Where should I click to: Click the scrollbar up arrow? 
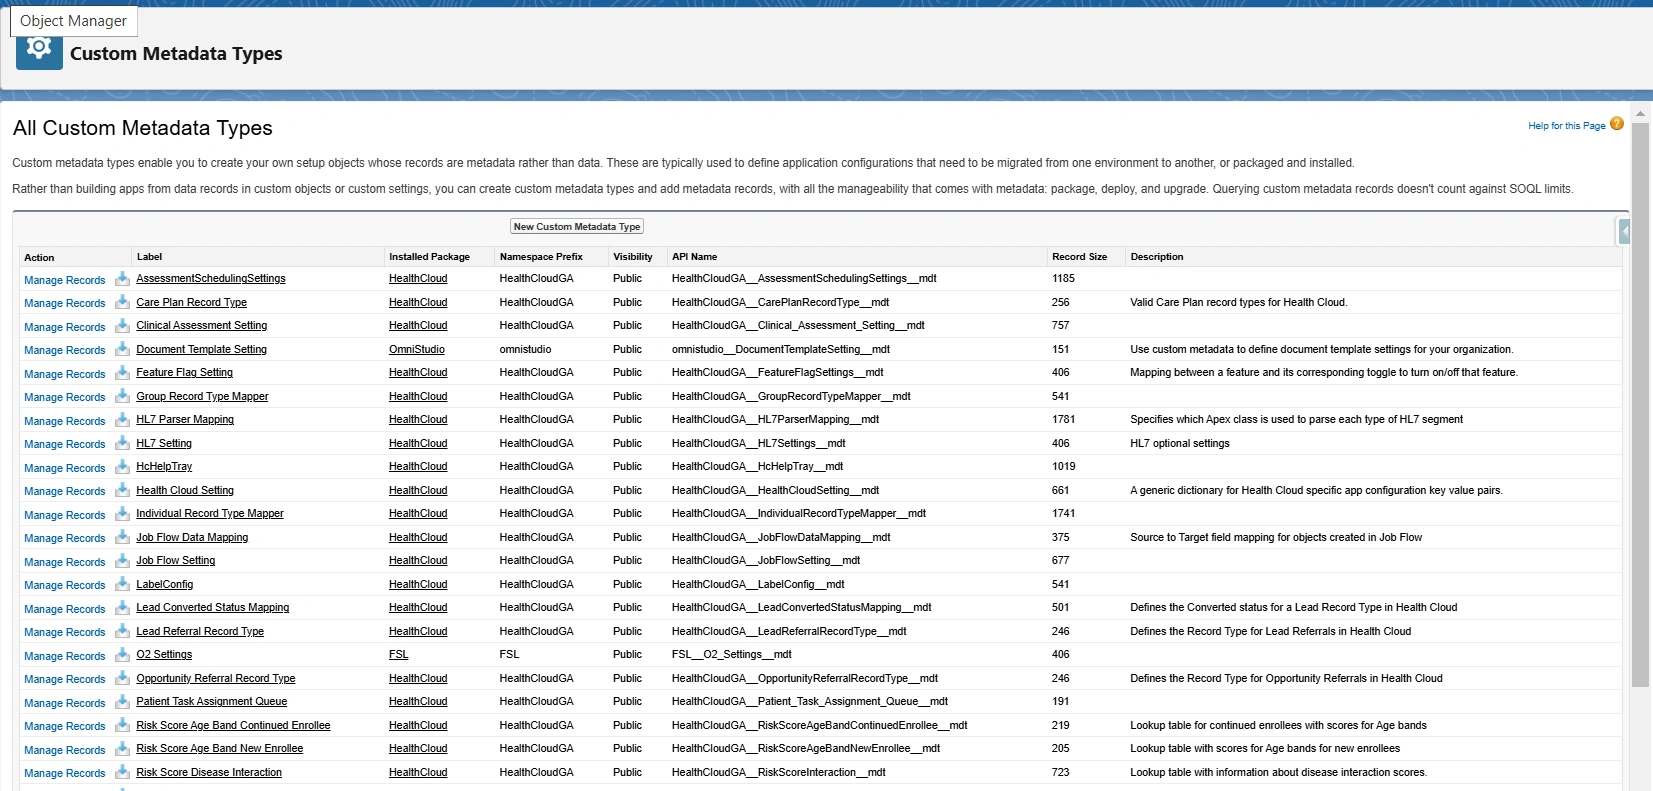click(x=1640, y=114)
